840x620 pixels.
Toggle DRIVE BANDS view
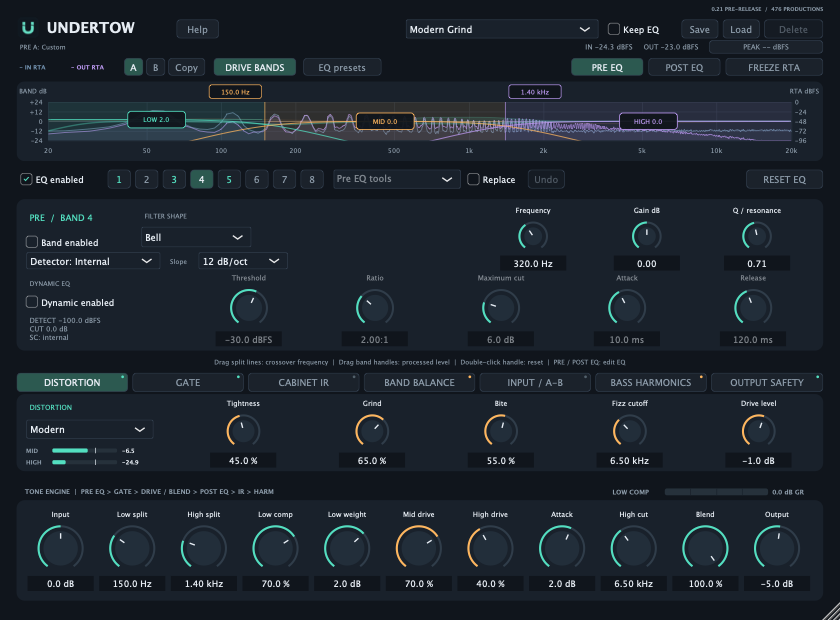coord(254,68)
